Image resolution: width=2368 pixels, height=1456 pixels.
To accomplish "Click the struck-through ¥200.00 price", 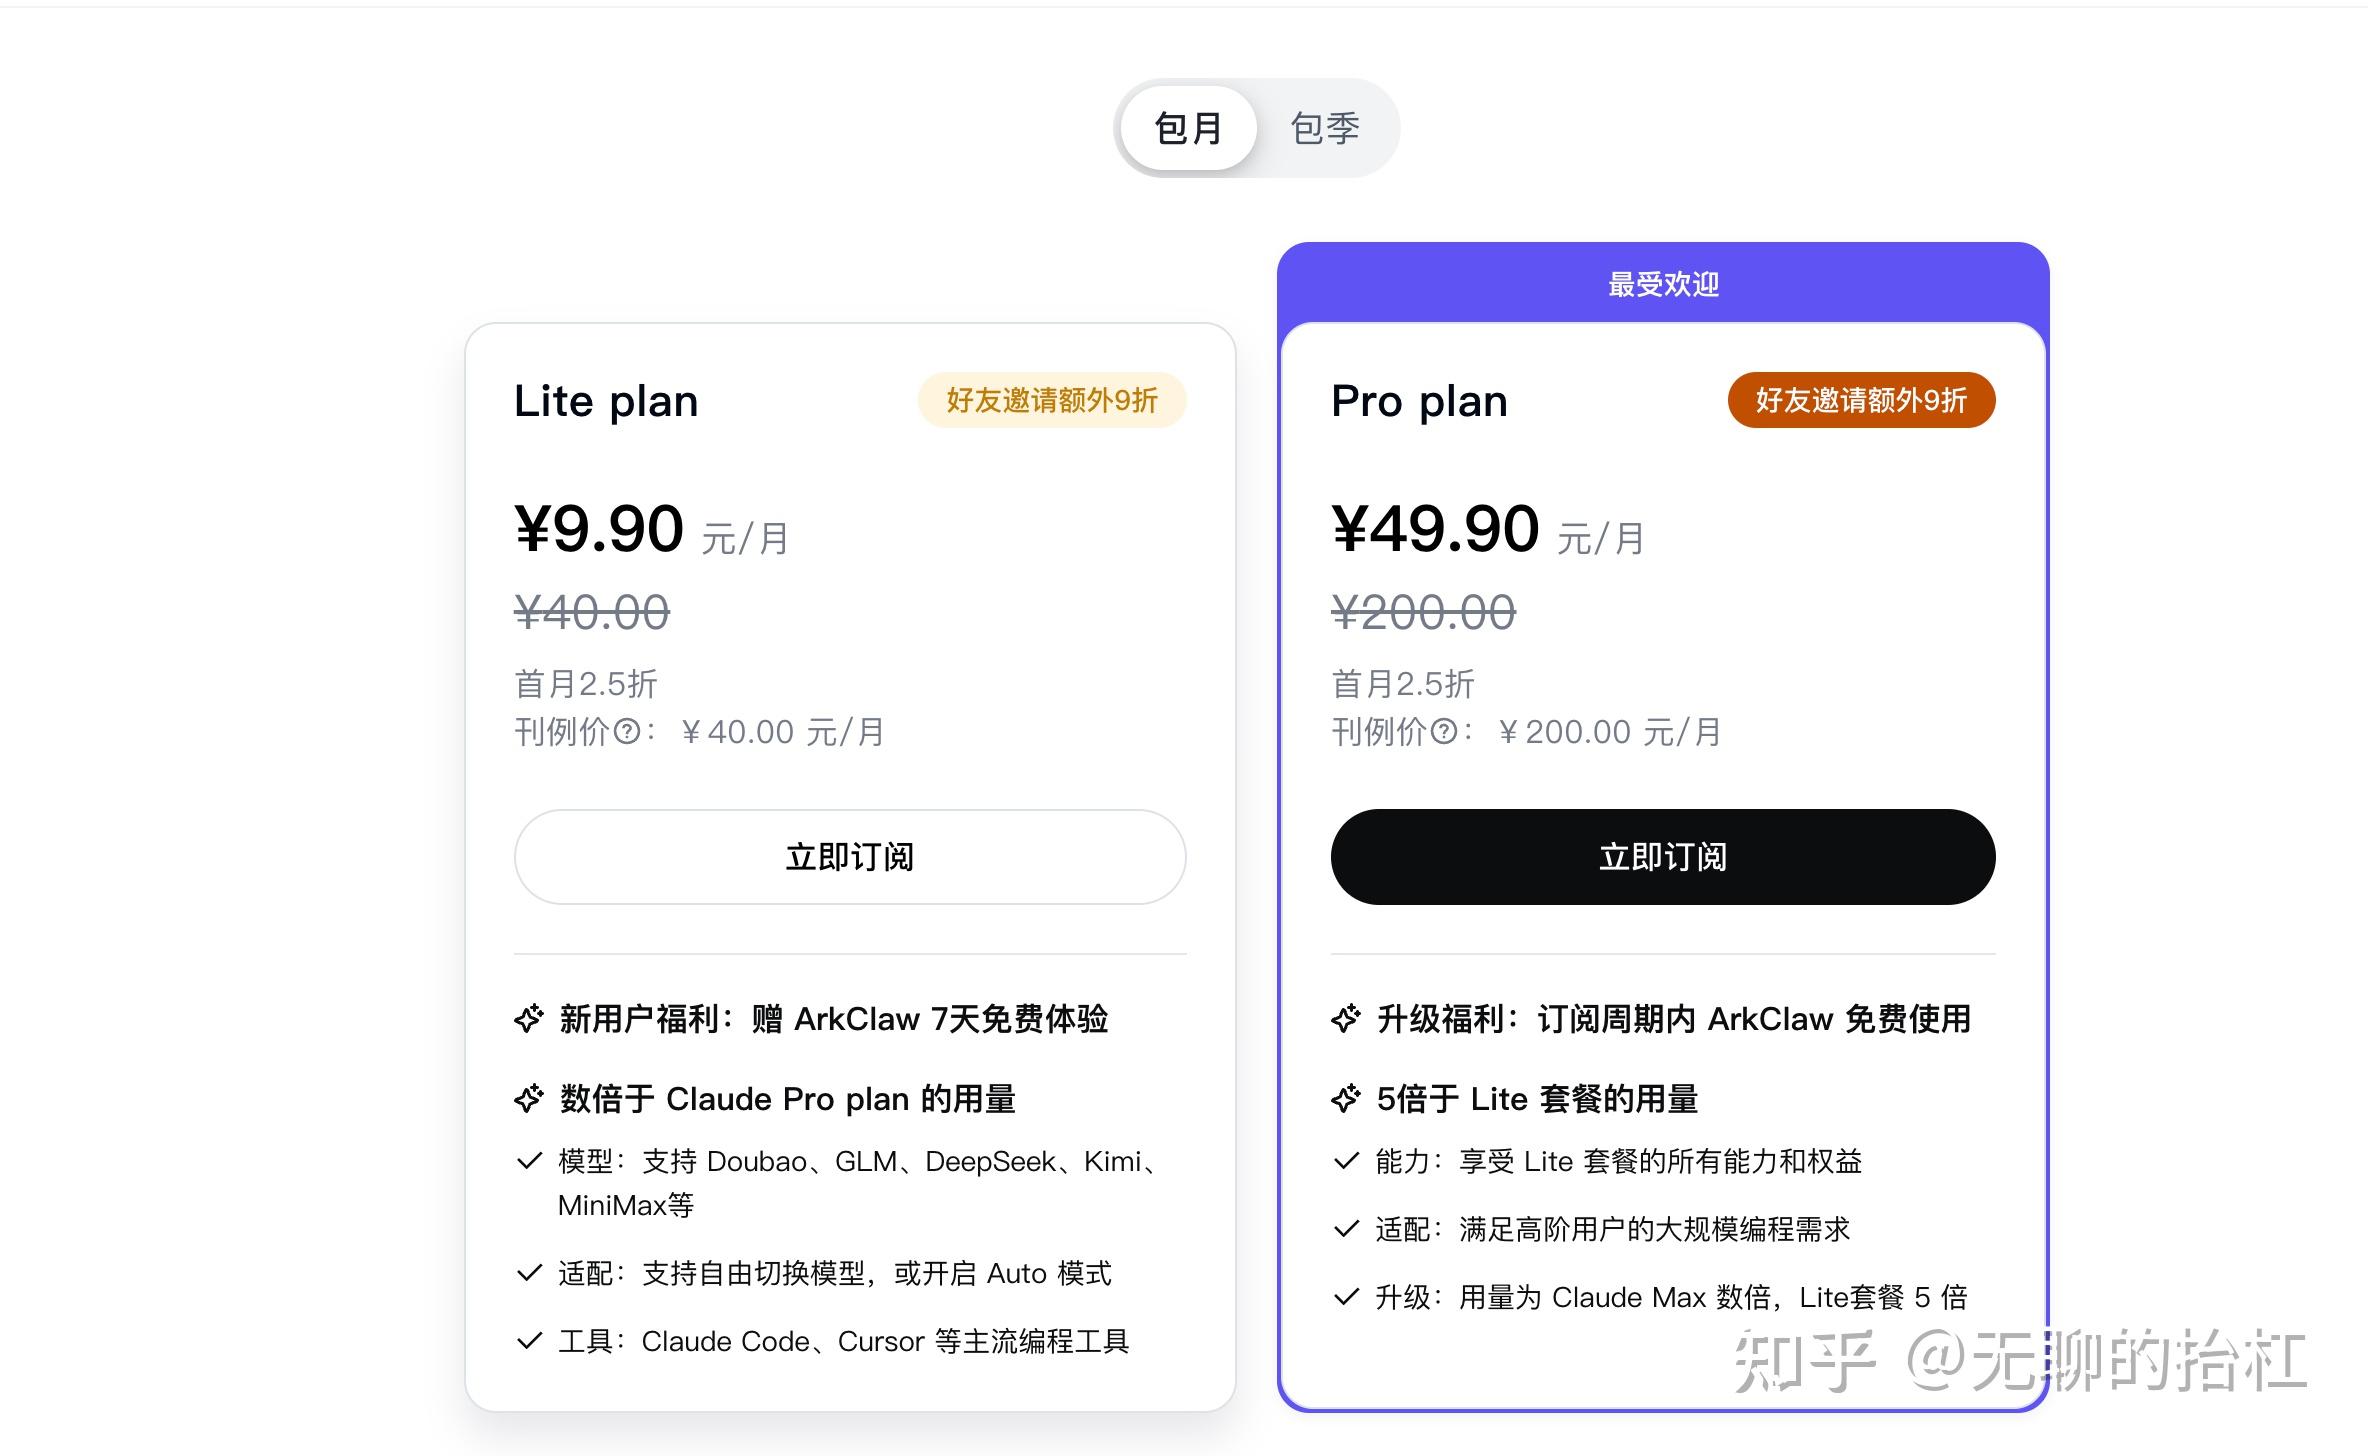I will pos(1423,612).
